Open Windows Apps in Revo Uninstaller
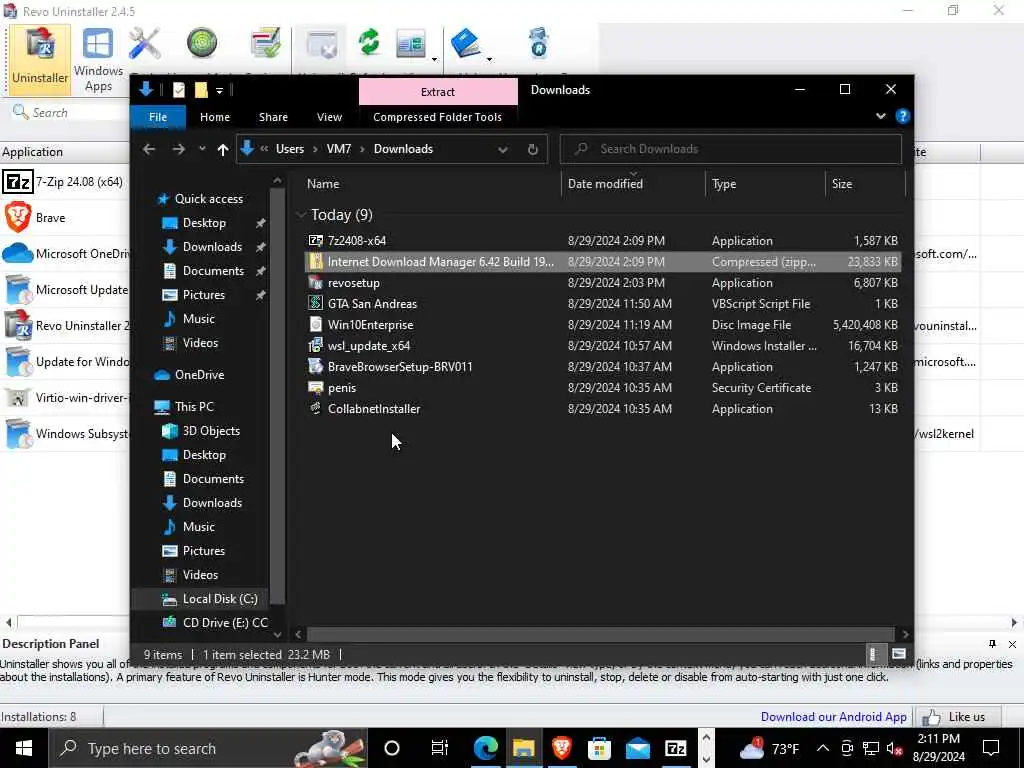The height and width of the screenshot is (768, 1024). coord(98,59)
